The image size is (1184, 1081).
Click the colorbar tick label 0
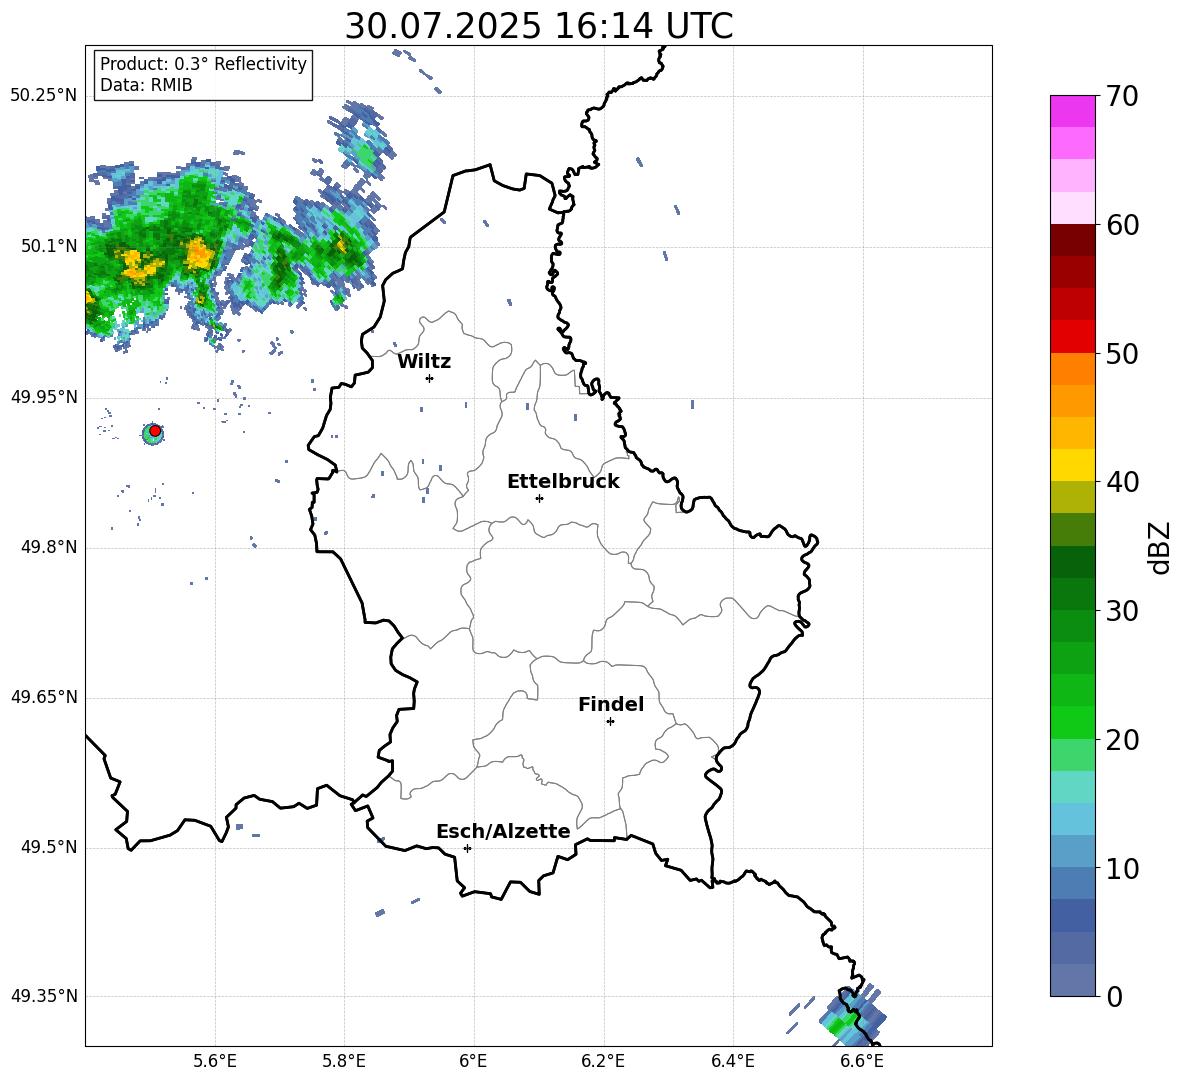point(1114,996)
